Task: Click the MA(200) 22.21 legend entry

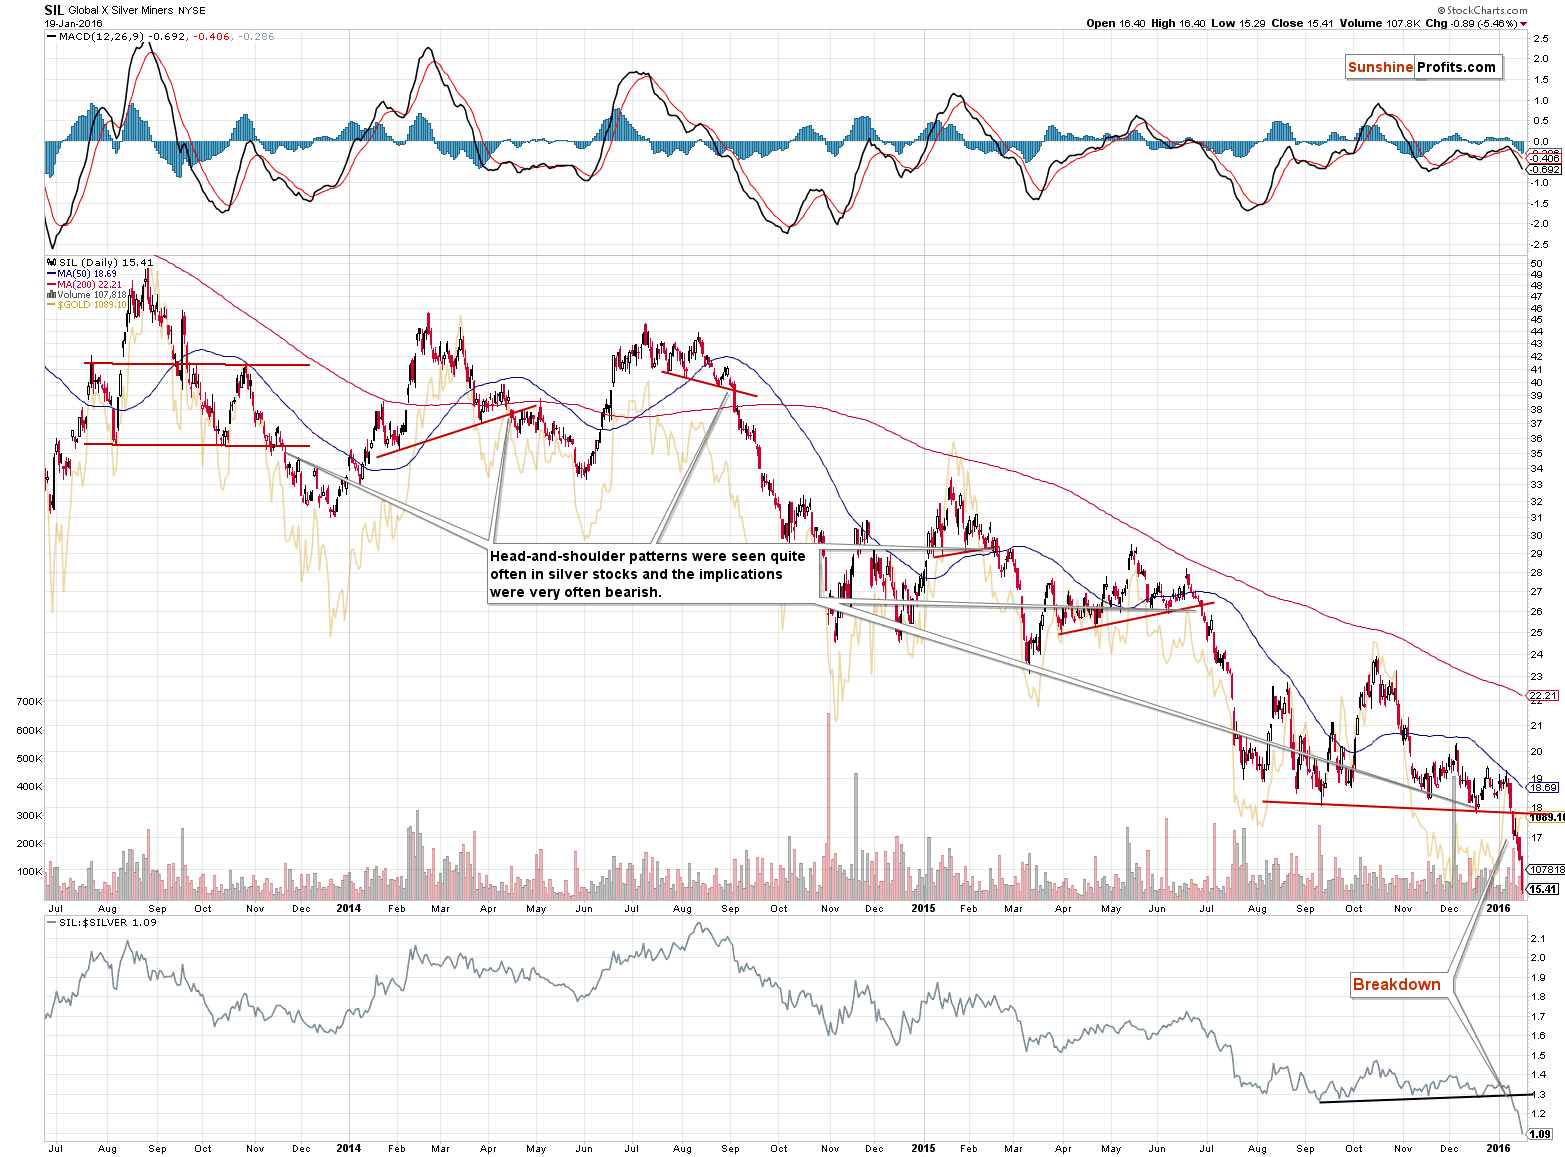Action: point(84,284)
